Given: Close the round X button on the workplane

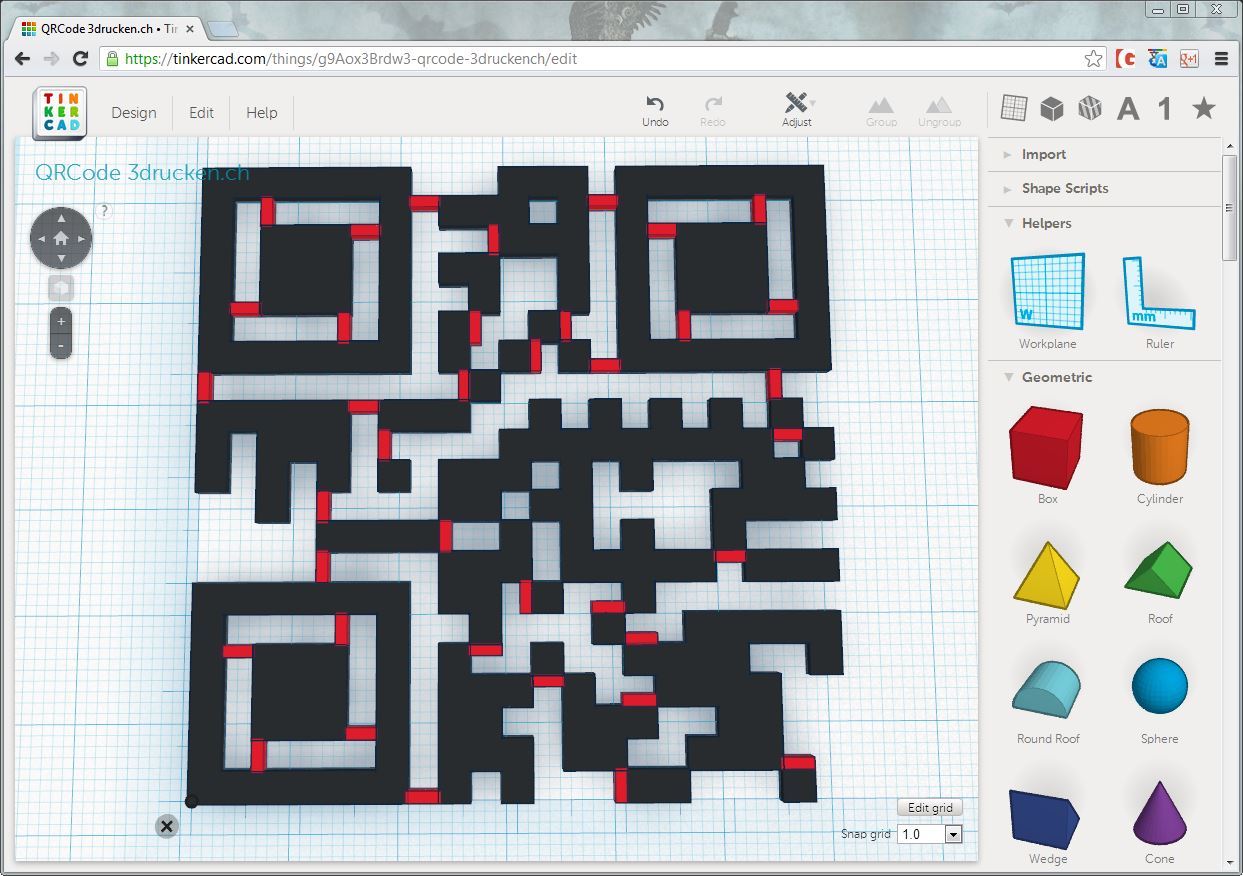Looking at the screenshot, I should pos(167,826).
